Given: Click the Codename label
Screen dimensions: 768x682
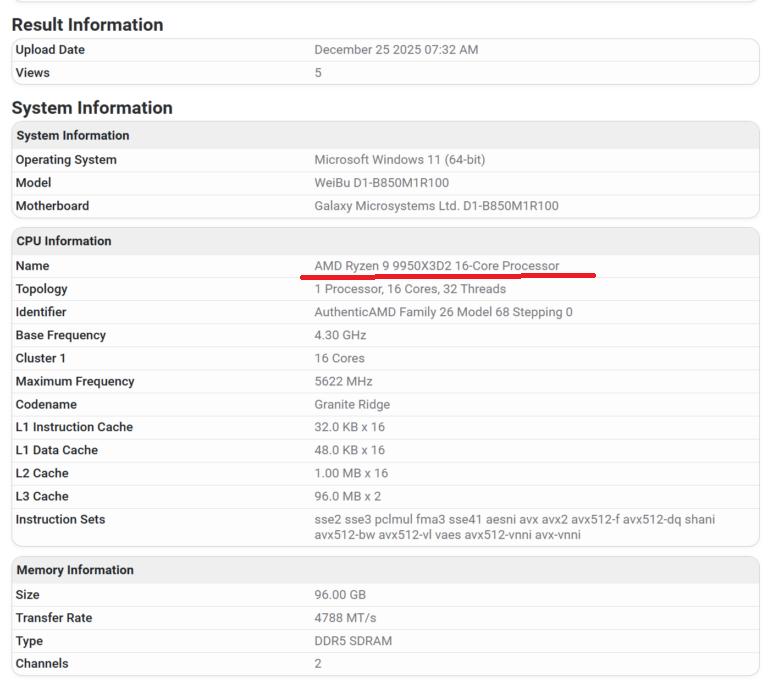Looking at the screenshot, I should pos(46,404).
